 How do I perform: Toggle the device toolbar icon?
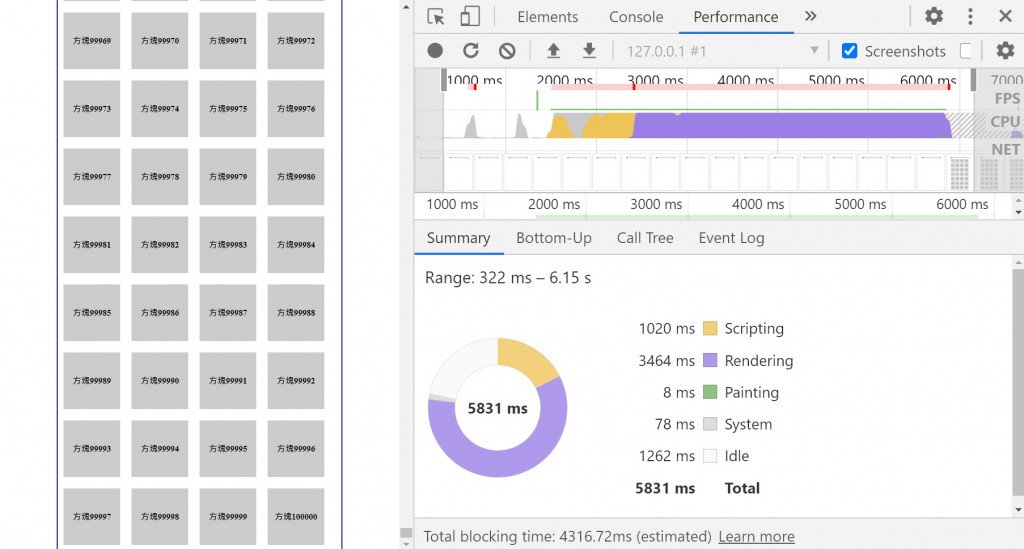[470, 16]
